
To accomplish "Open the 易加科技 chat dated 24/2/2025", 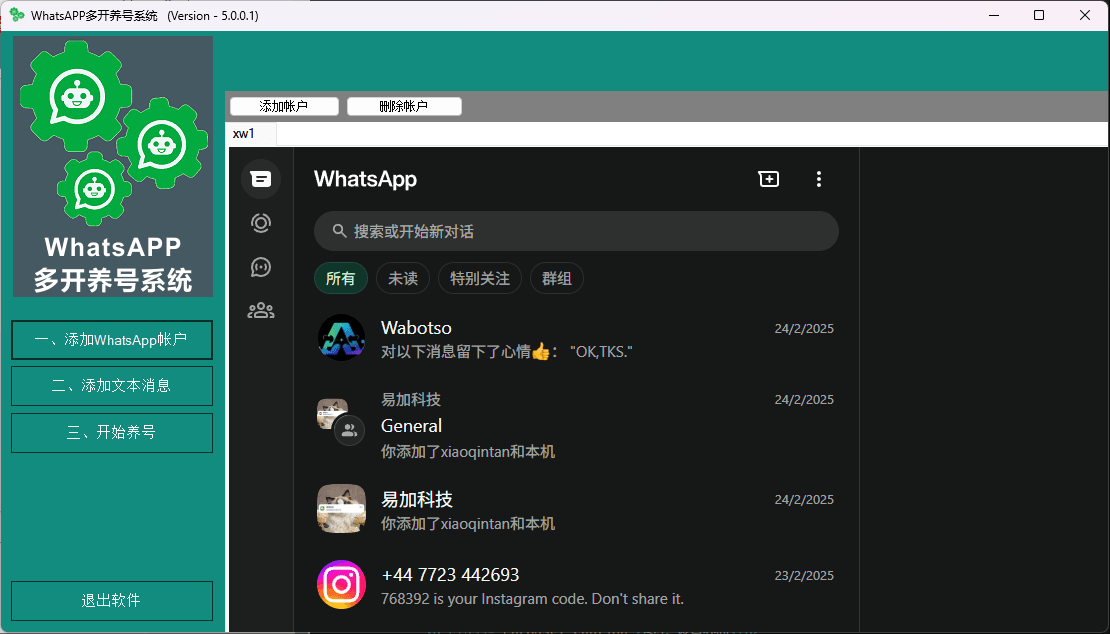I will [x=576, y=509].
